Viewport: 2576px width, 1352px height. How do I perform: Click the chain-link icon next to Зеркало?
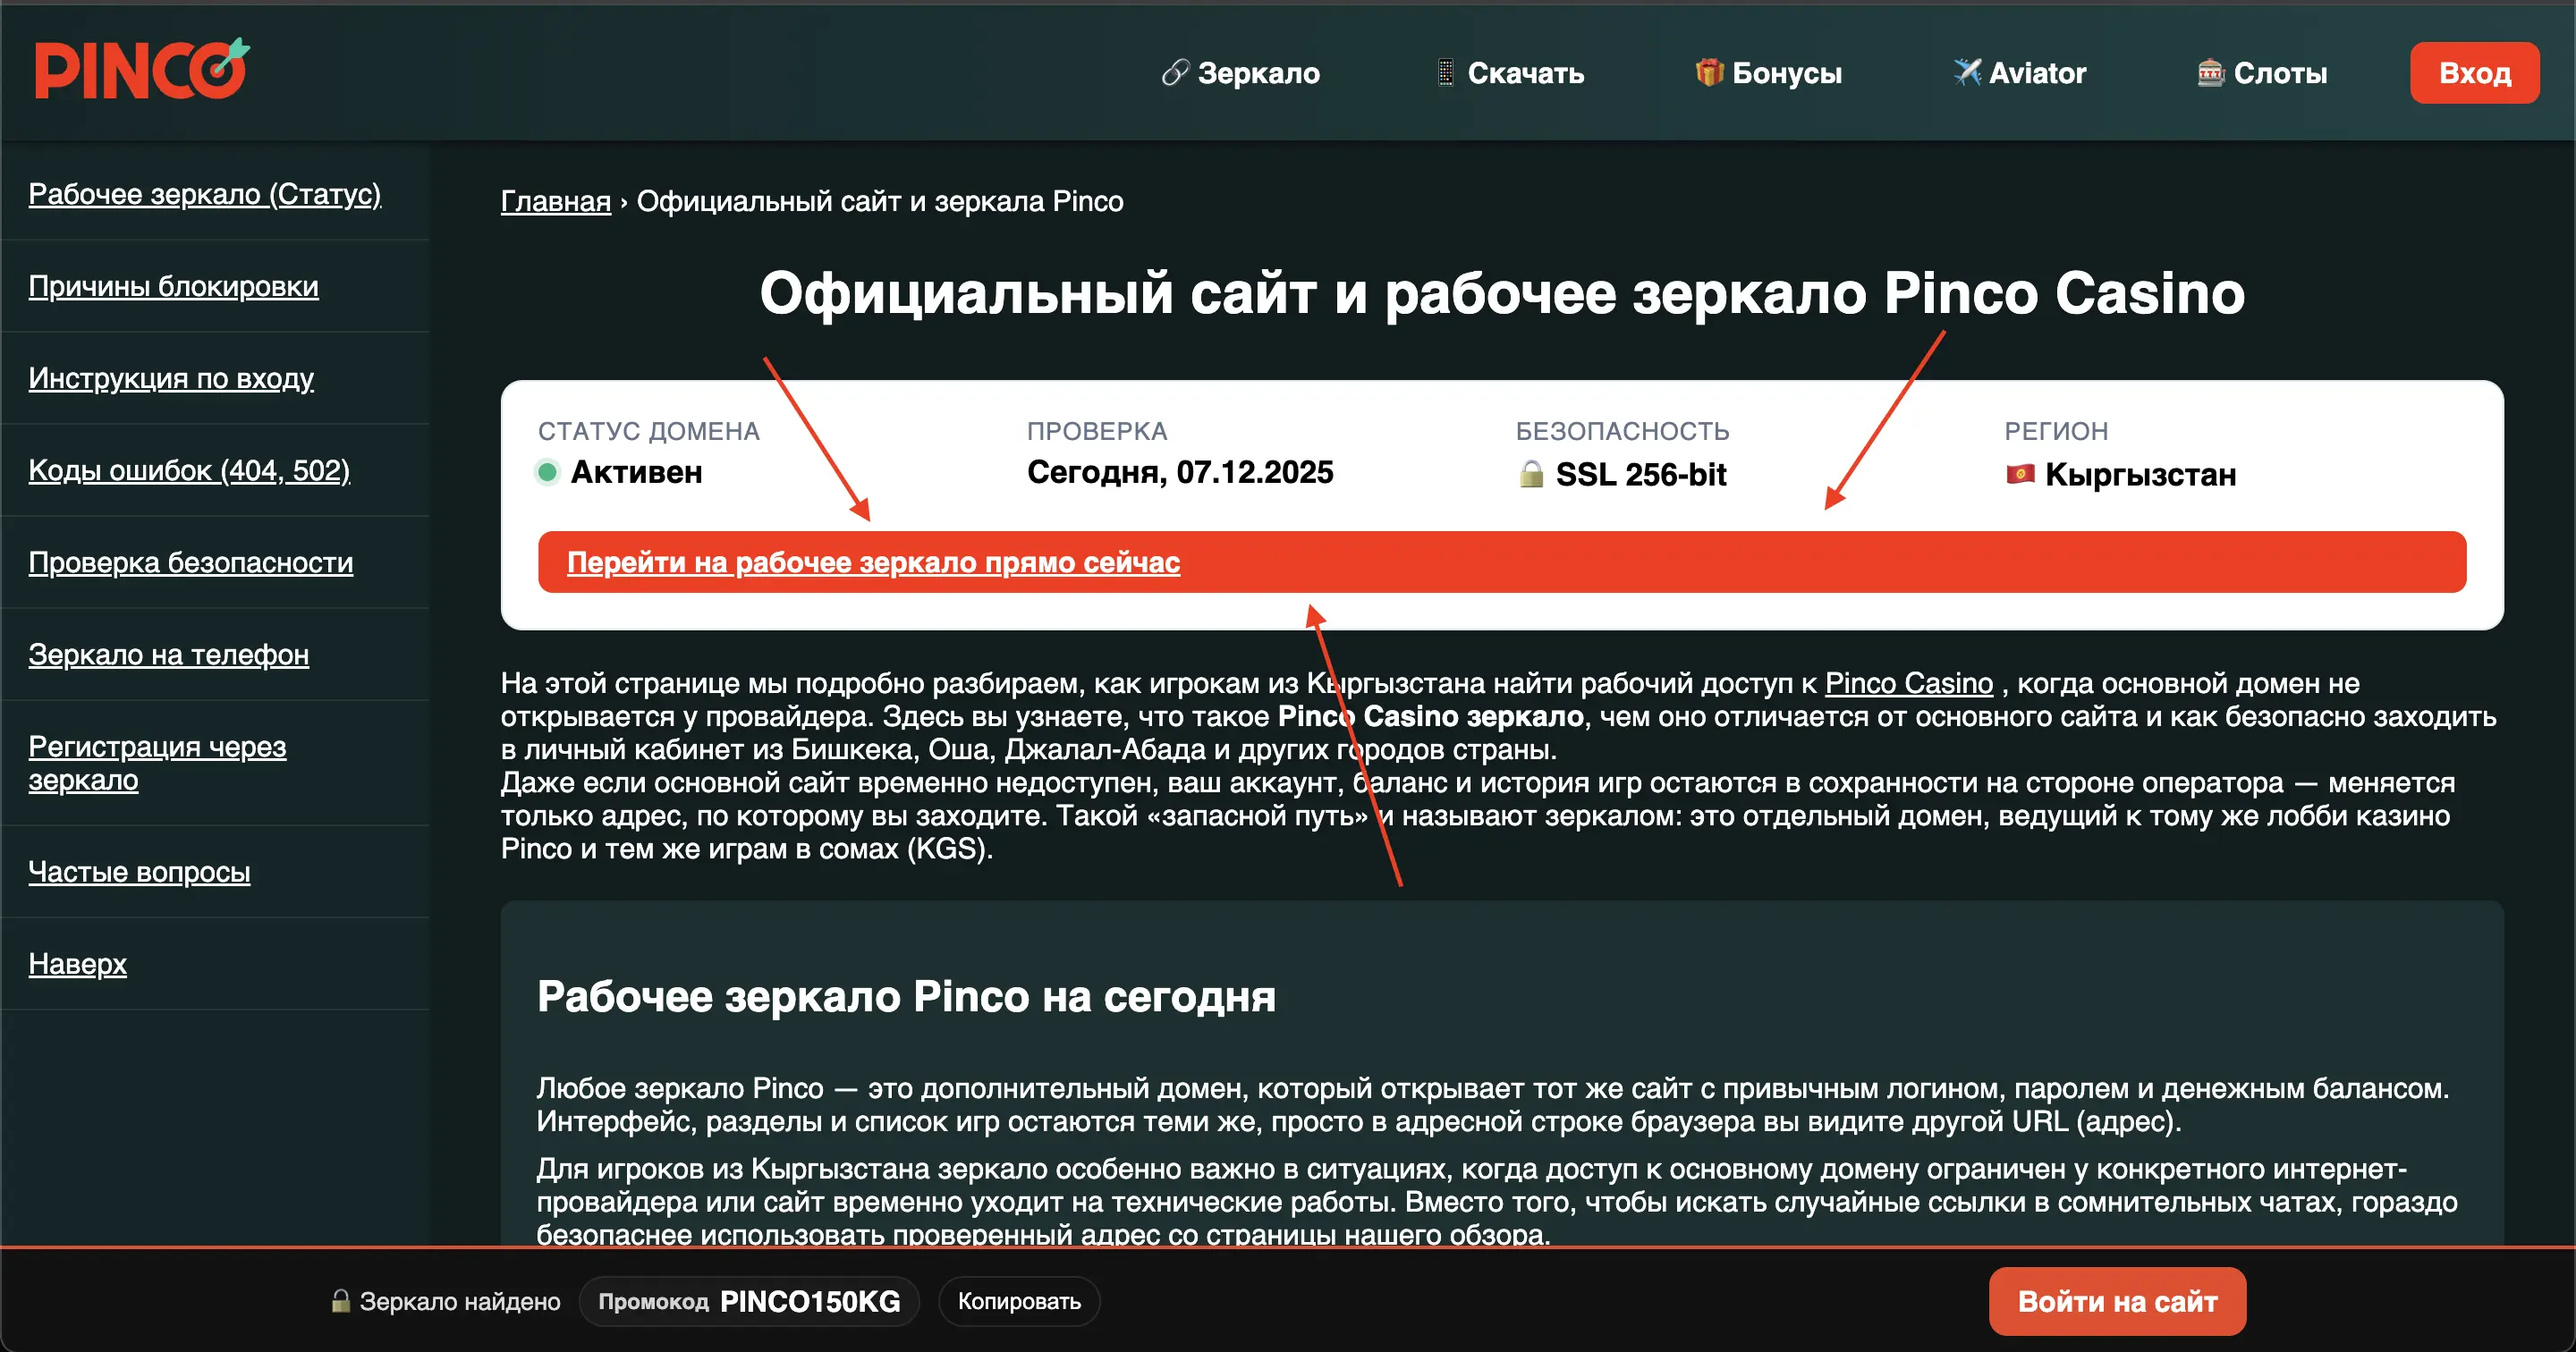pos(1175,72)
